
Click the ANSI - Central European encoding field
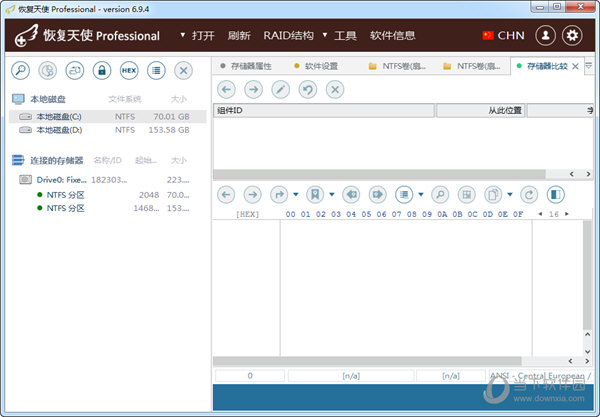tap(540, 376)
